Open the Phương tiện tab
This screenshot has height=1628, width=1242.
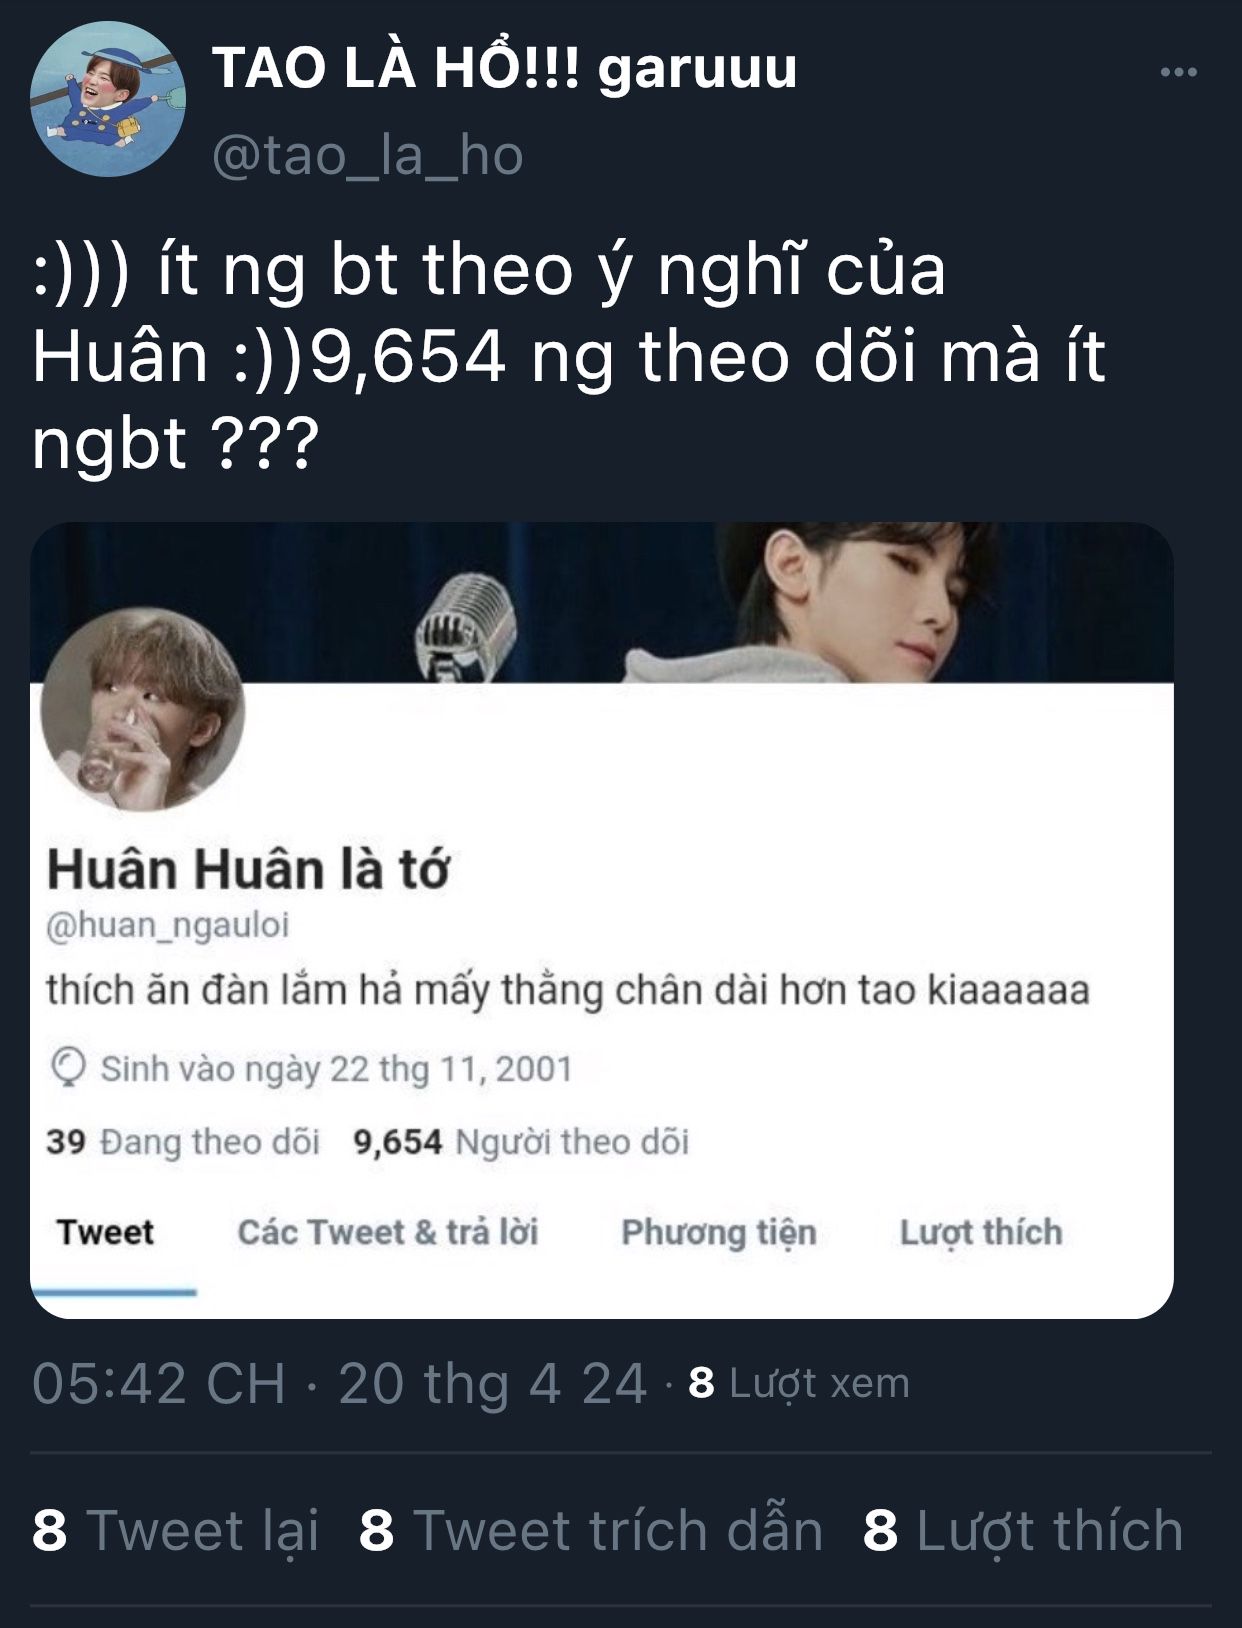click(719, 1233)
